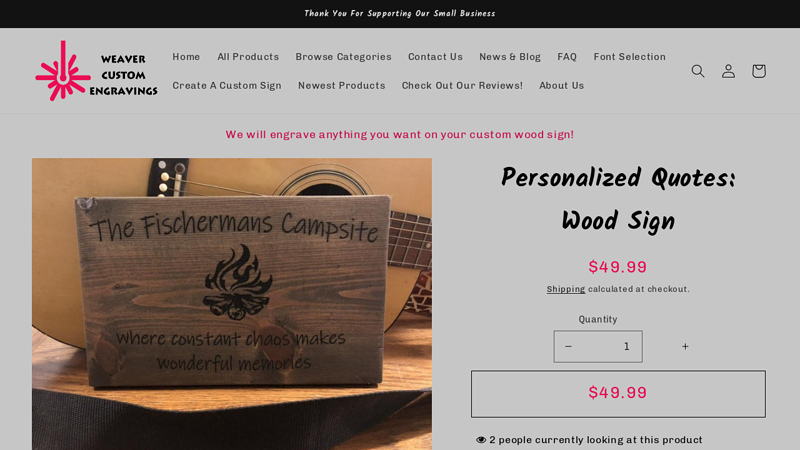Decrease quantity with minus button
Screen dimensions: 800x450
pos(568,346)
